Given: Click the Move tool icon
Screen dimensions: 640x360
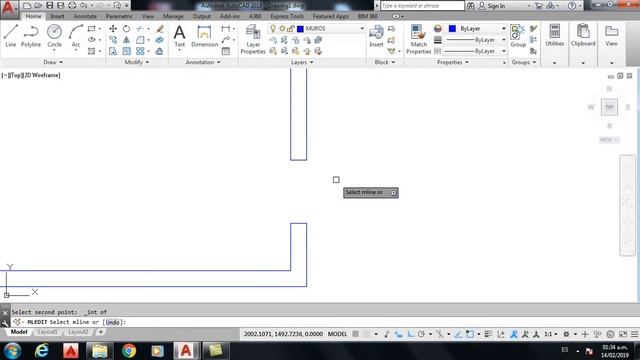Looking at the screenshot, I should 113,29.
